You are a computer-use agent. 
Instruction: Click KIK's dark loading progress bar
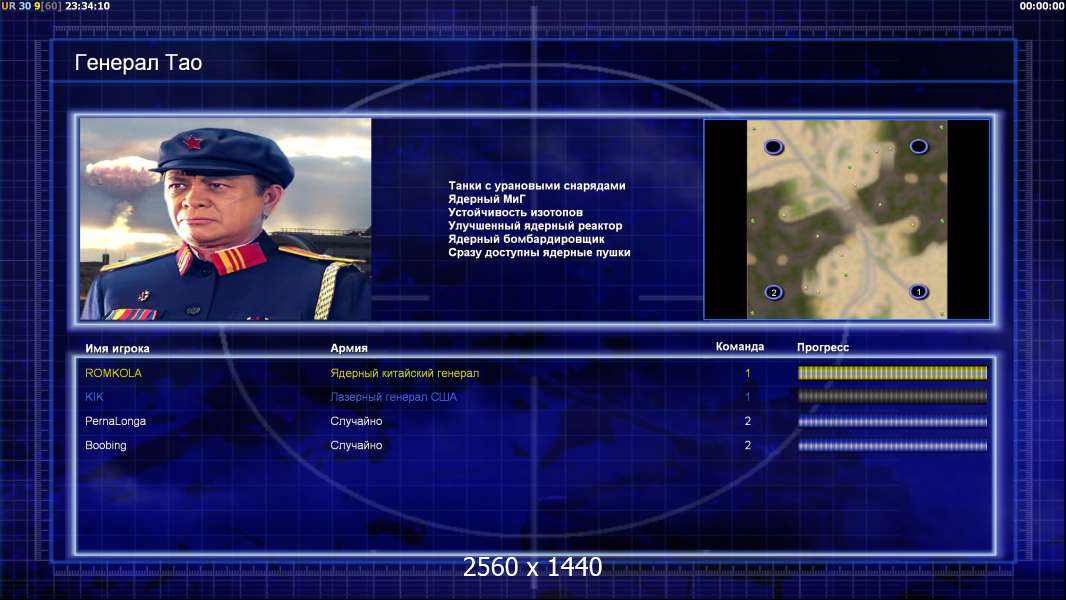click(893, 396)
